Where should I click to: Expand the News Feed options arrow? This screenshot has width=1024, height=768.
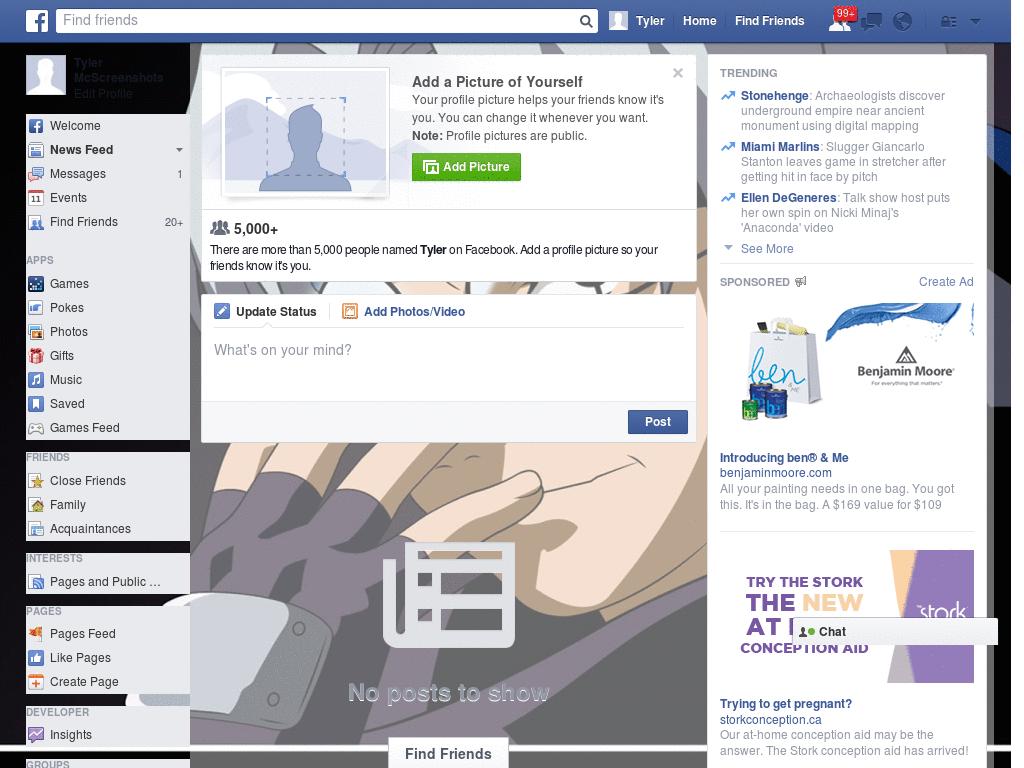[x=179, y=150]
